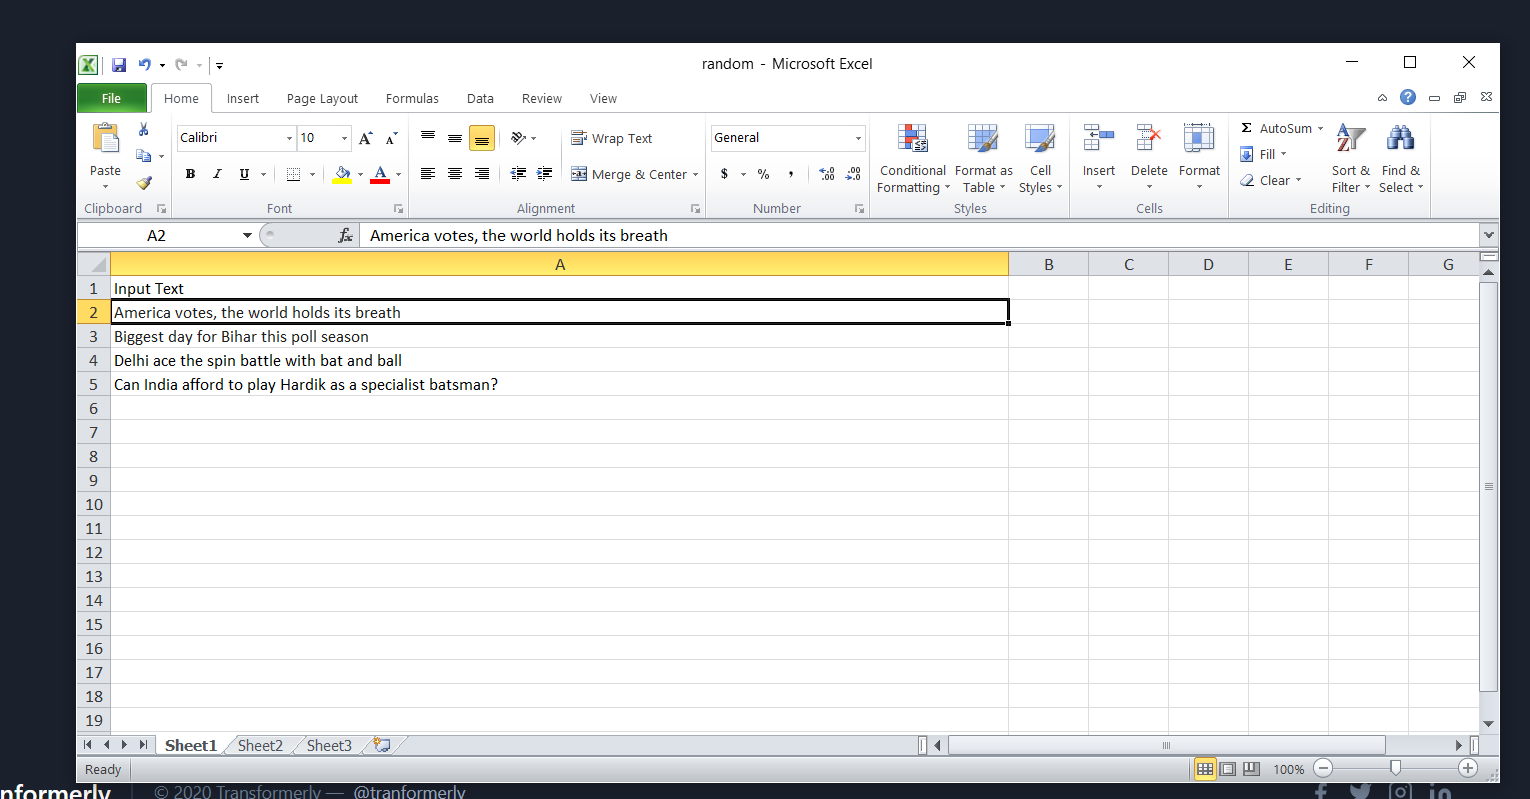
Task: Zoom in with the plus button
Action: point(1468,768)
